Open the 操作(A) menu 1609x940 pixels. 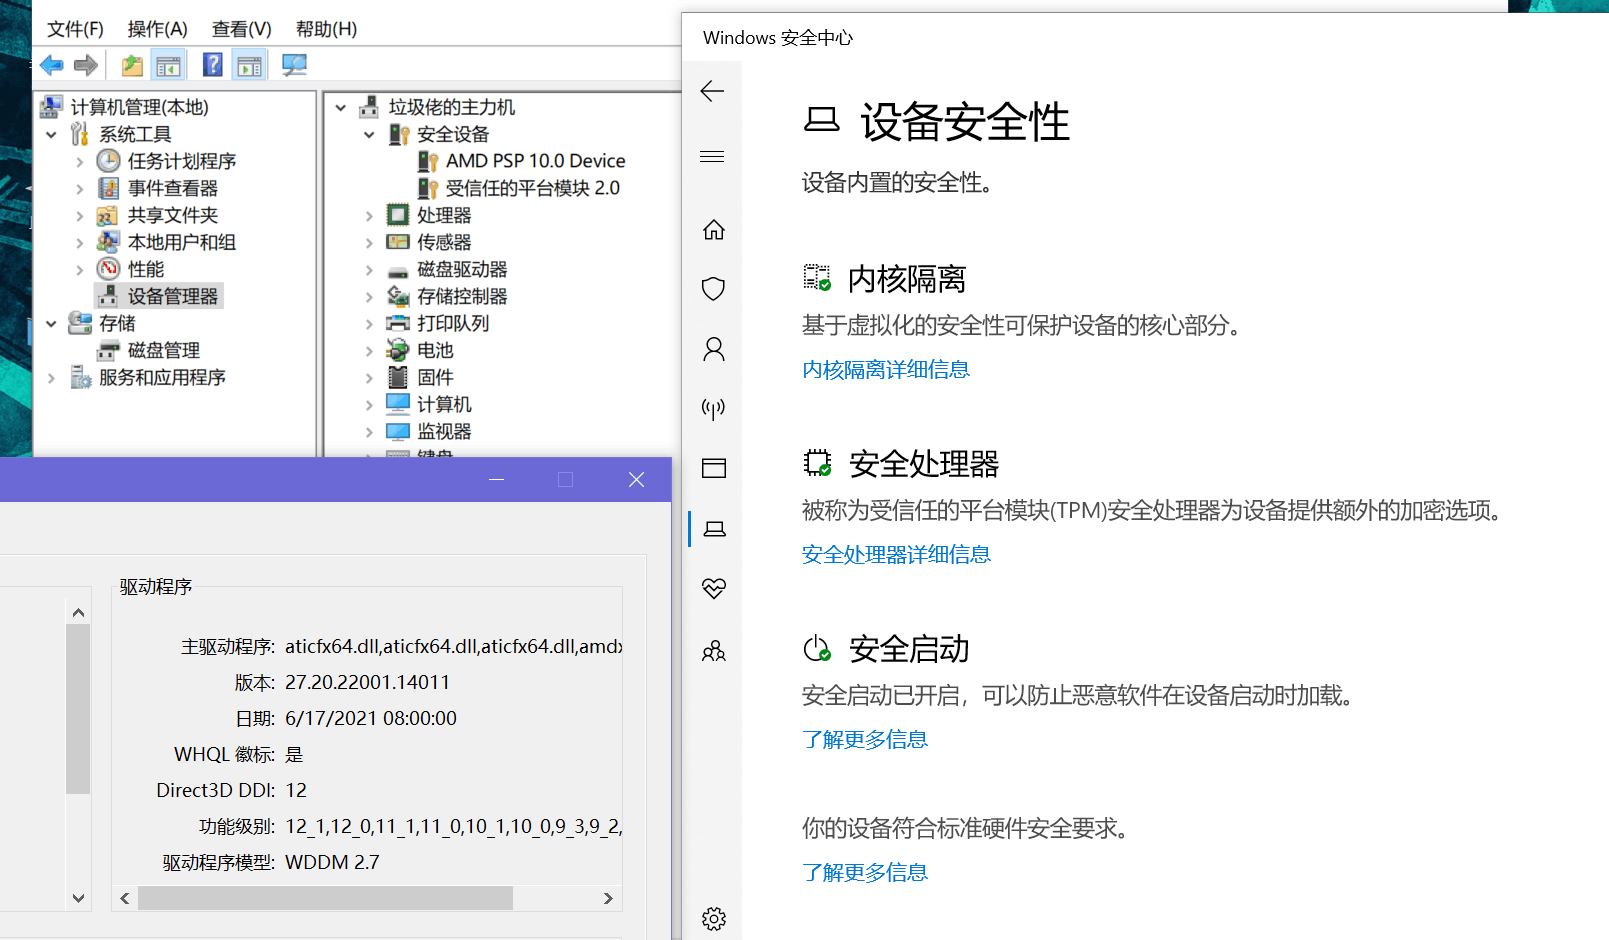coord(158,29)
